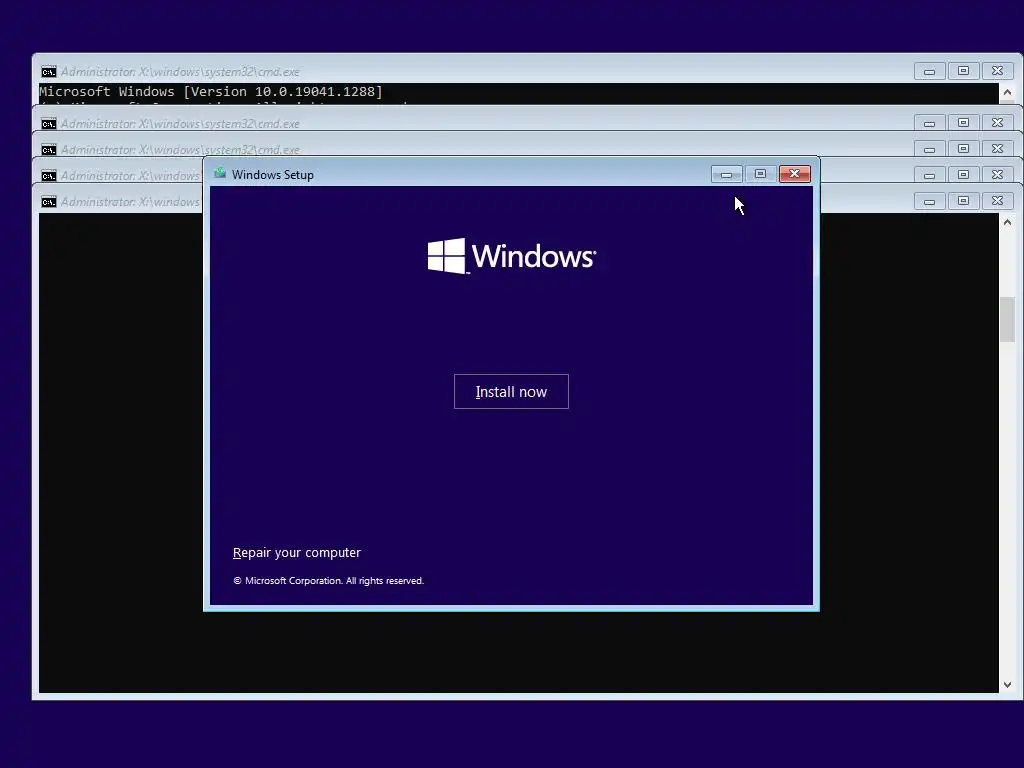Click cmd icon of frontmost blank cmd window
This screenshot has width=1024, height=768.
[x=48, y=202]
